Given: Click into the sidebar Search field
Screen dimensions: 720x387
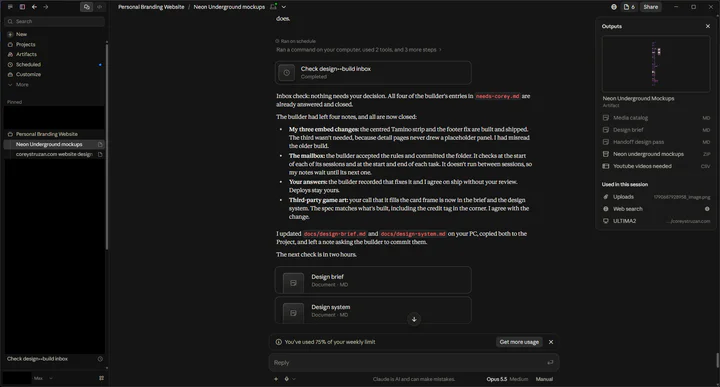Looking at the screenshot, I should [54, 22].
